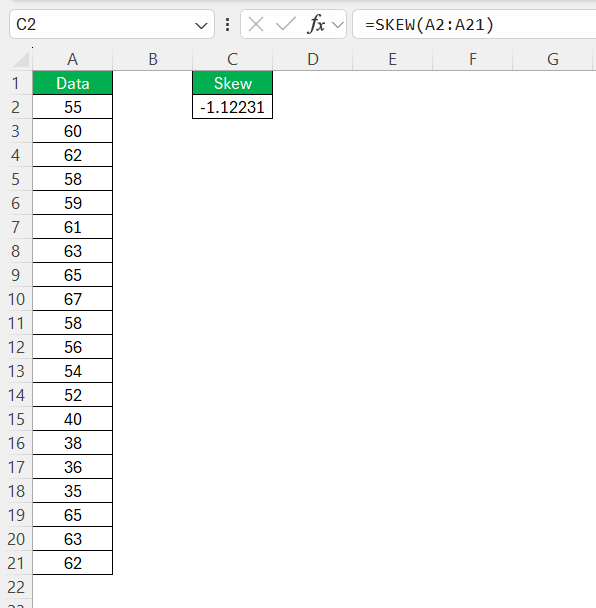Select cell A21 containing 62
596x608 pixels.
click(x=73, y=563)
